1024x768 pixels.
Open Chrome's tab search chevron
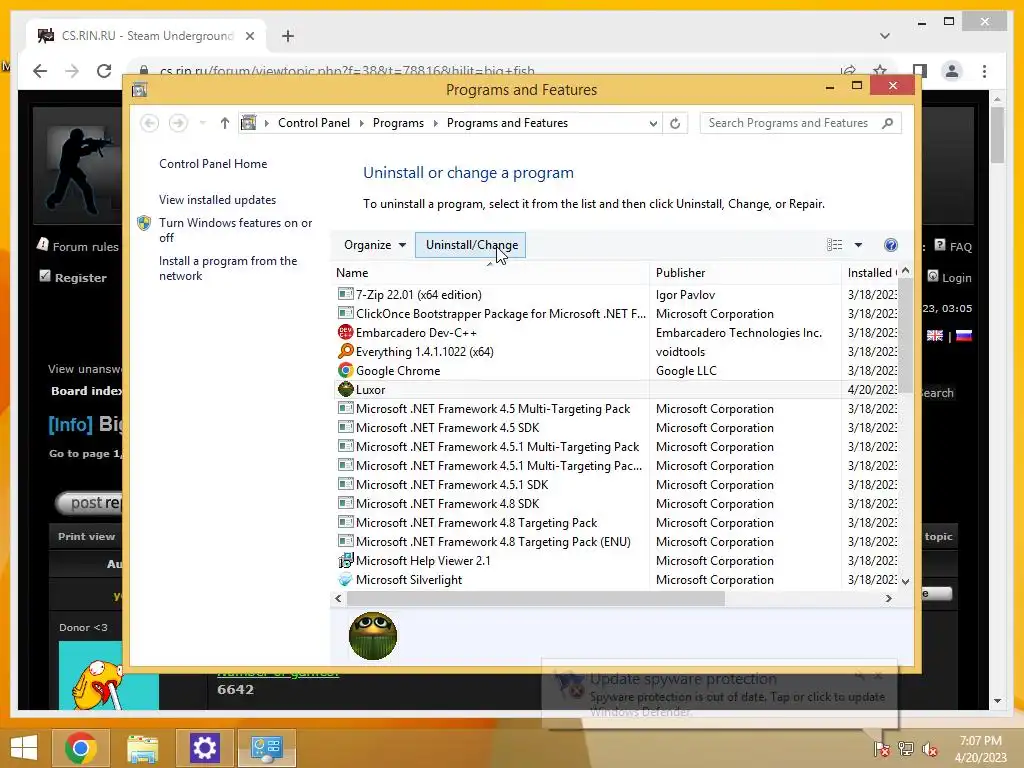pos(885,36)
